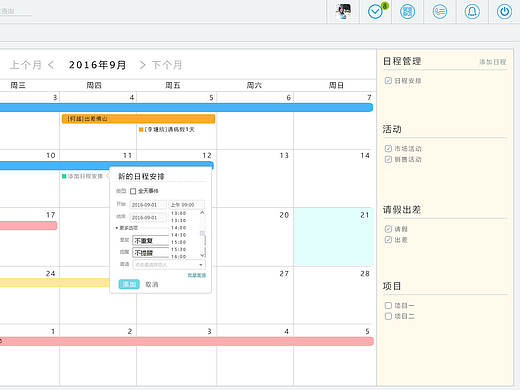Click 取消 to cancel the new schedule
Viewport: 520px width, 390px height.
click(x=152, y=284)
